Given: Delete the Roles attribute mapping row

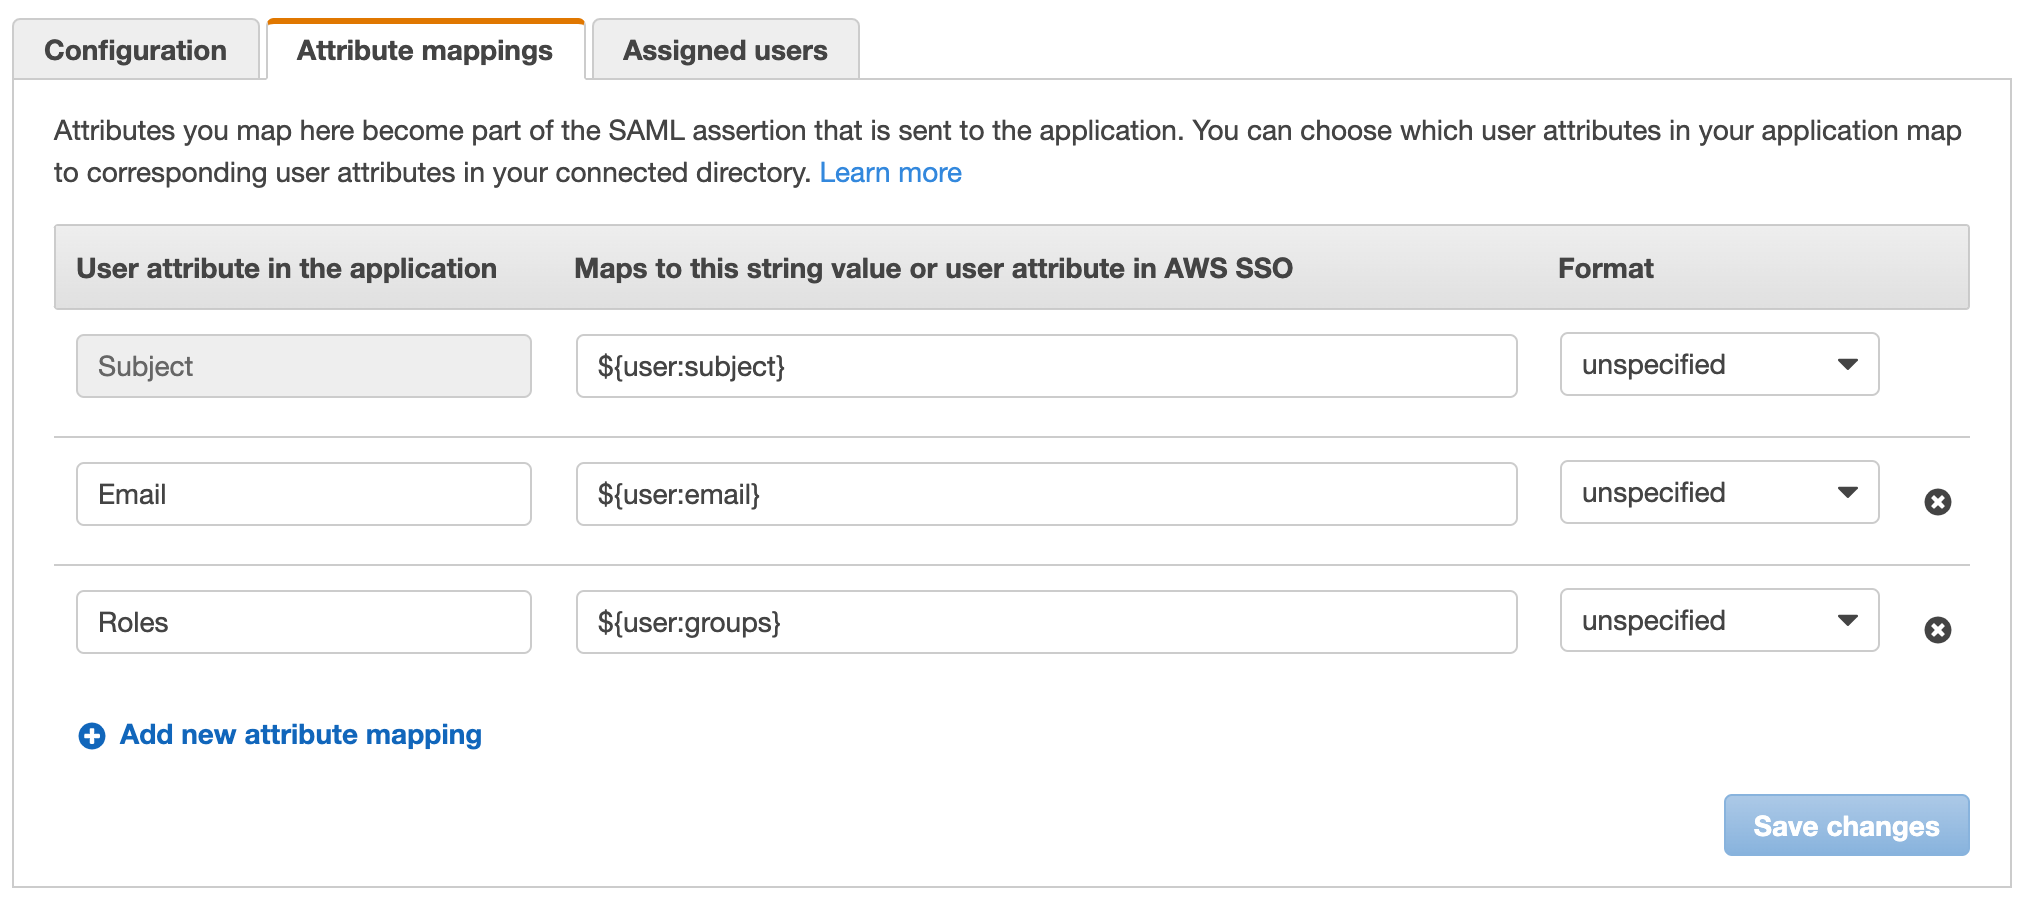Looking at the screenshot, I should (x=1937, y=630).
